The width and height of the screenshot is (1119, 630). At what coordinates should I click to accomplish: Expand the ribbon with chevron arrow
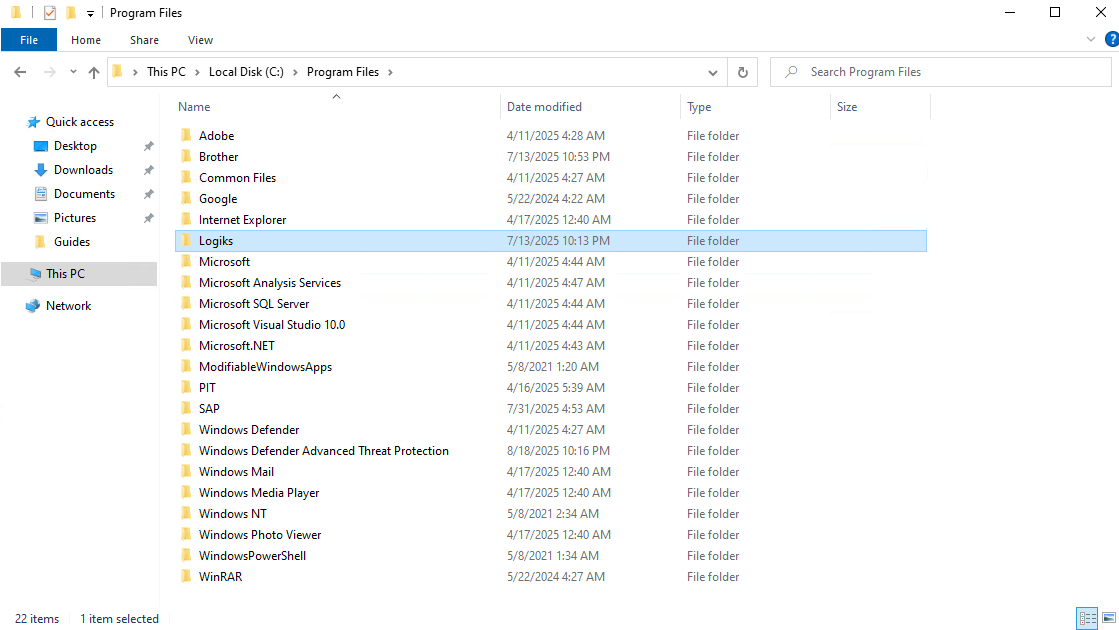pyautogui.click(x=1091, y=40)
